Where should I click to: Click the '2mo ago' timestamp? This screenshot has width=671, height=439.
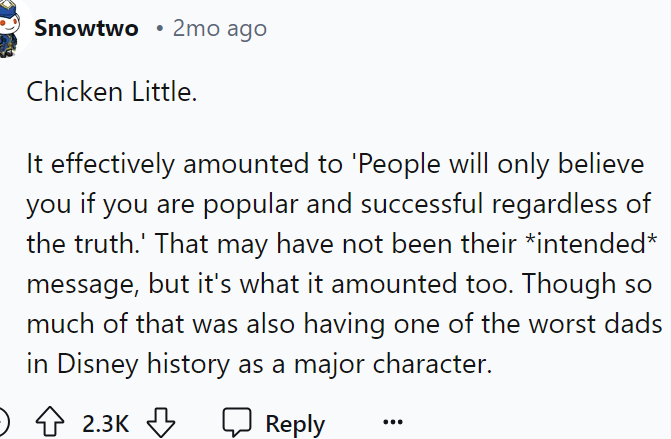(x=219, y=28)
